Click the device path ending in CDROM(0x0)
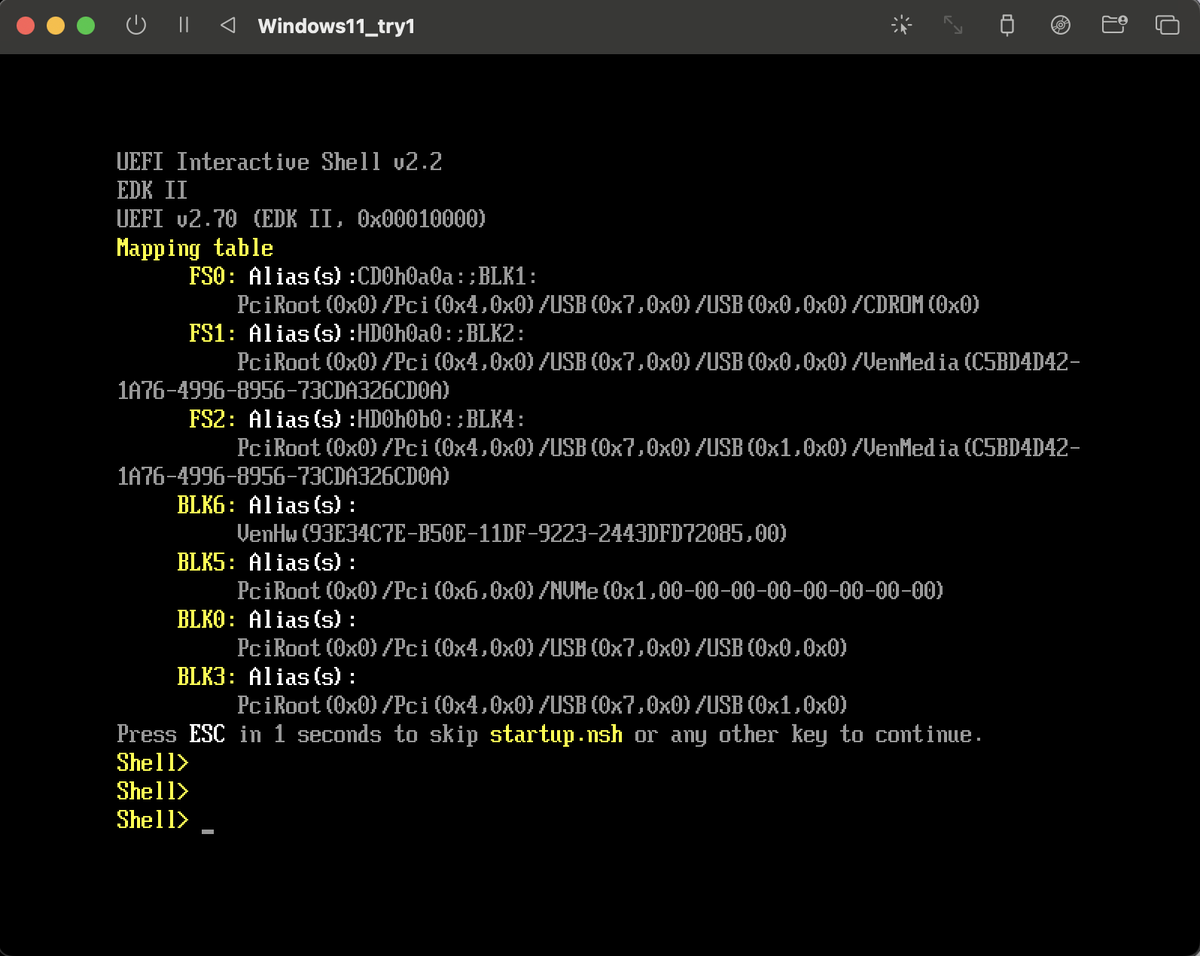This screenshot has width=1200, height=956. click(609, 305)
